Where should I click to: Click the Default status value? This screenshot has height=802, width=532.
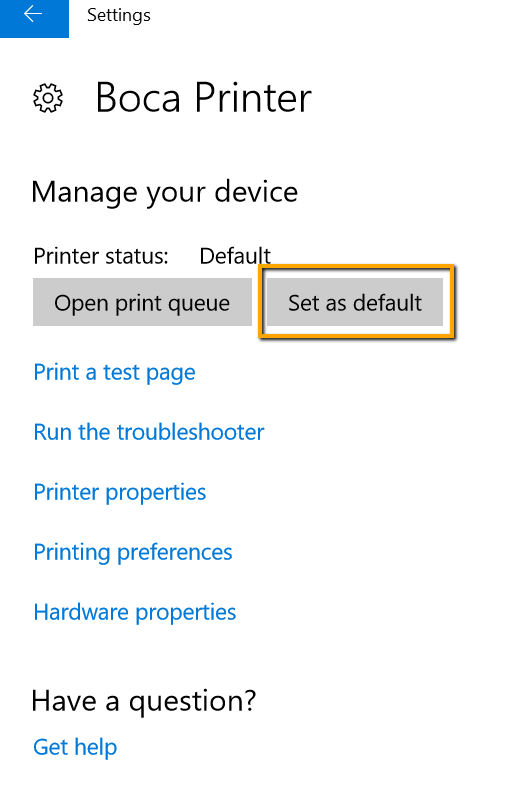click(x=235, y=256)
